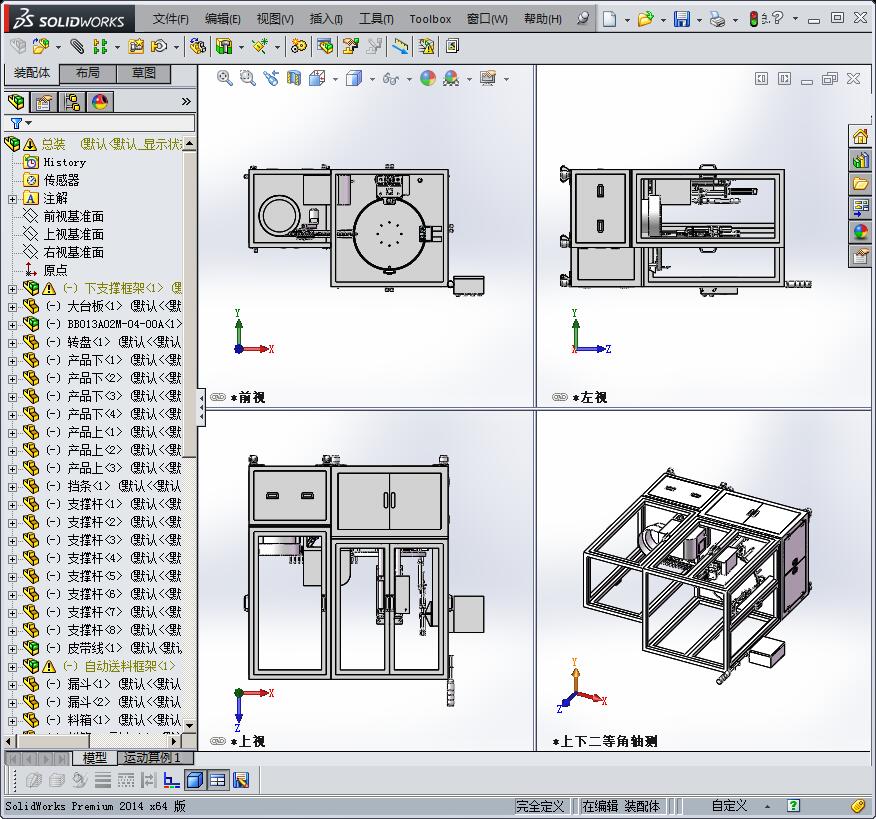Switch to the 草图 tab
Viewport: 876px width, 819px height.
pos(144,73)
